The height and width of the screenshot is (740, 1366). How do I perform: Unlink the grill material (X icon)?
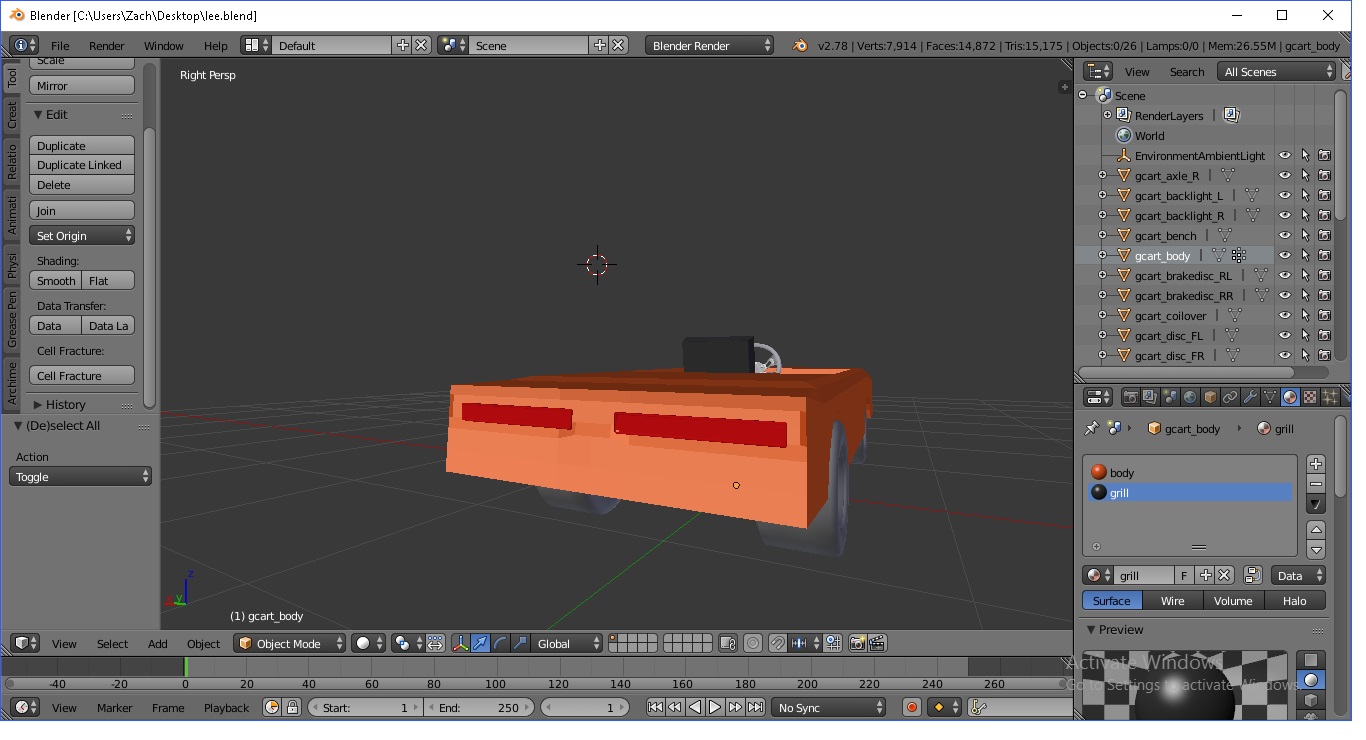1224,575
